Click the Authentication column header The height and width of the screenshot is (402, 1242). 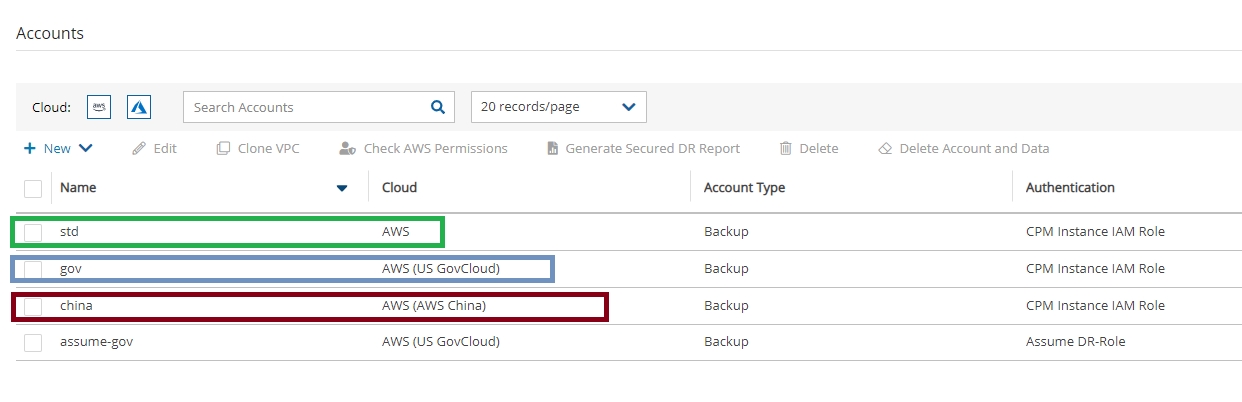[x=1070, y=187]
